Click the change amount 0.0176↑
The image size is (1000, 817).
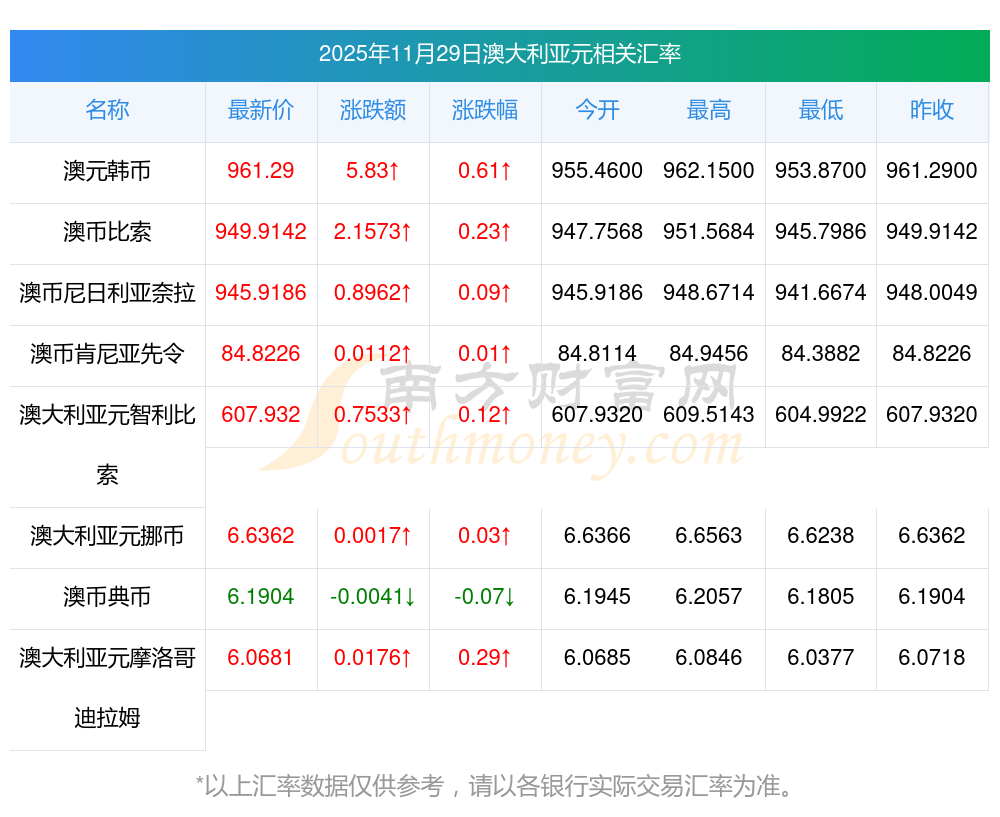coord(373,658)
